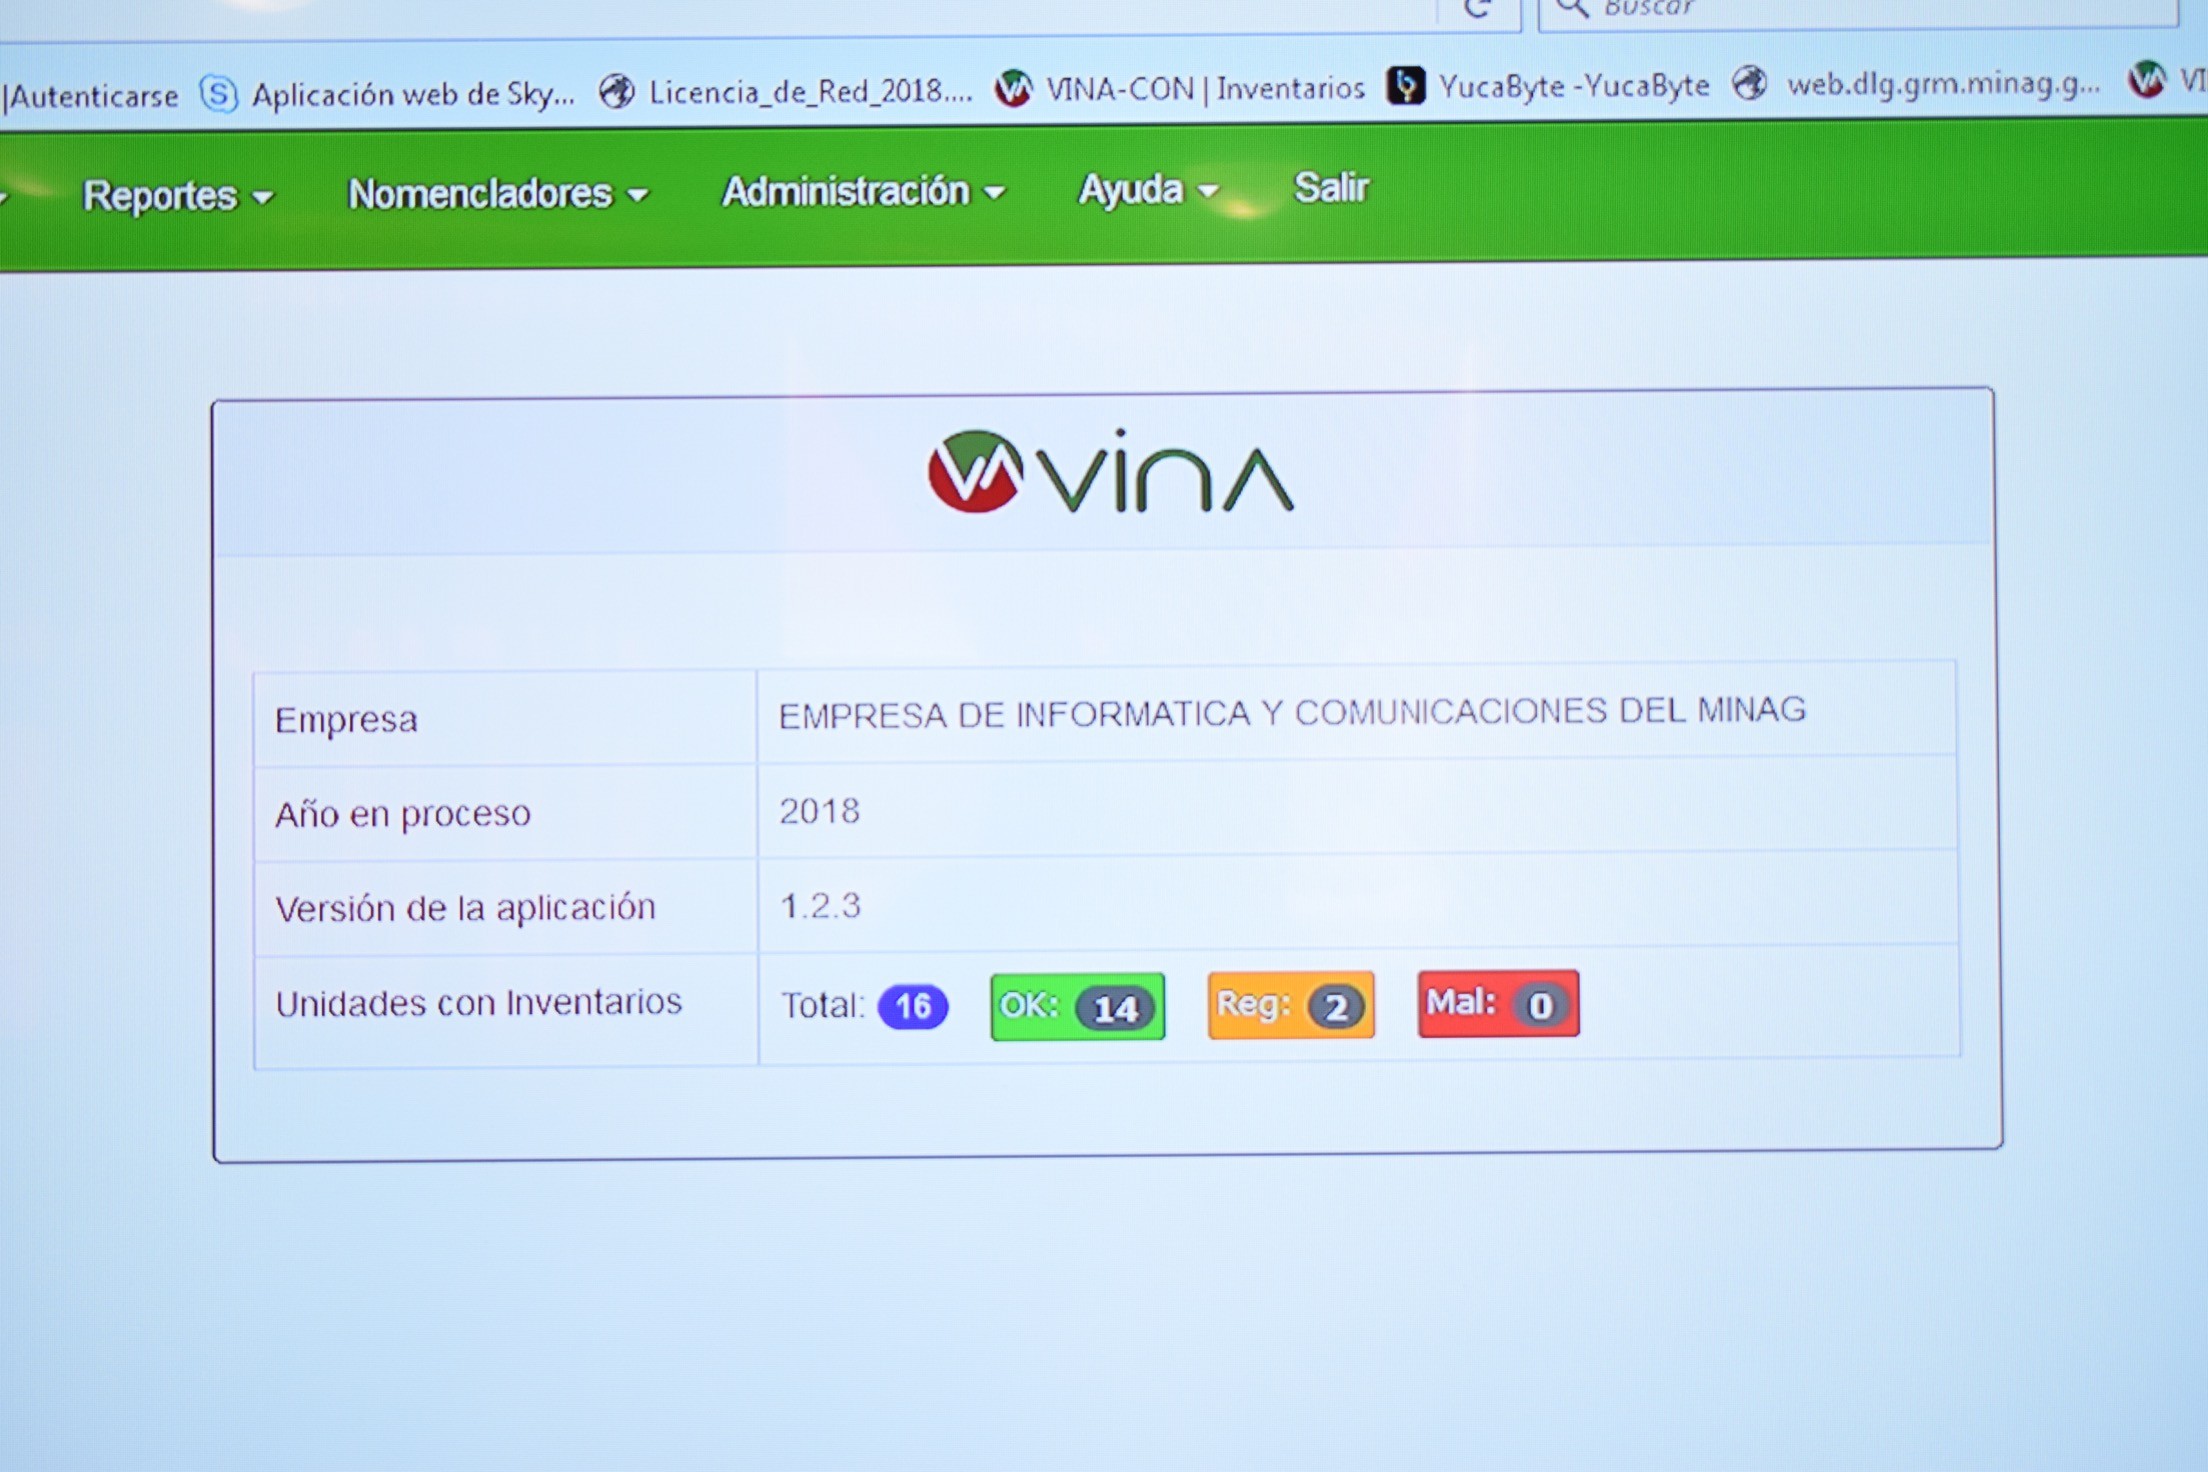Click the Total 16 badge
This screenshot has height=1472, width=2208.
tap(913, 1006)
